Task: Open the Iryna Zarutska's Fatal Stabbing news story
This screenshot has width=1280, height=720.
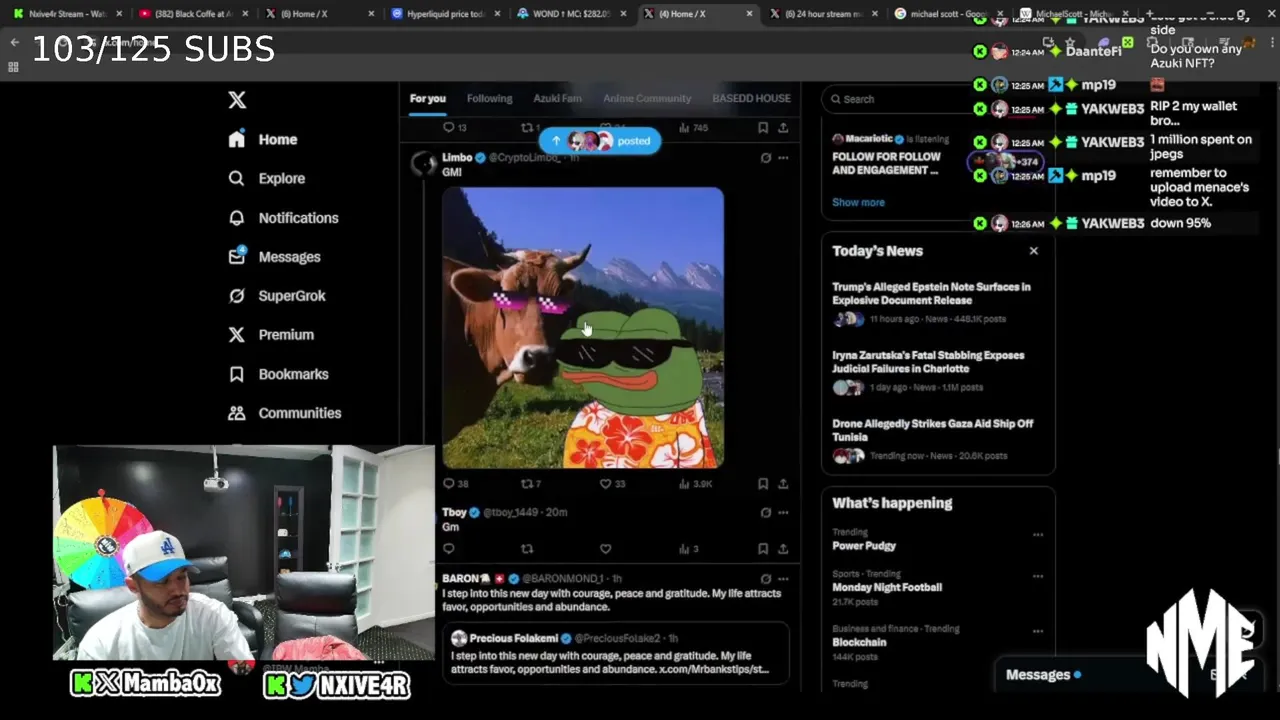Action: tap(938, 371)
